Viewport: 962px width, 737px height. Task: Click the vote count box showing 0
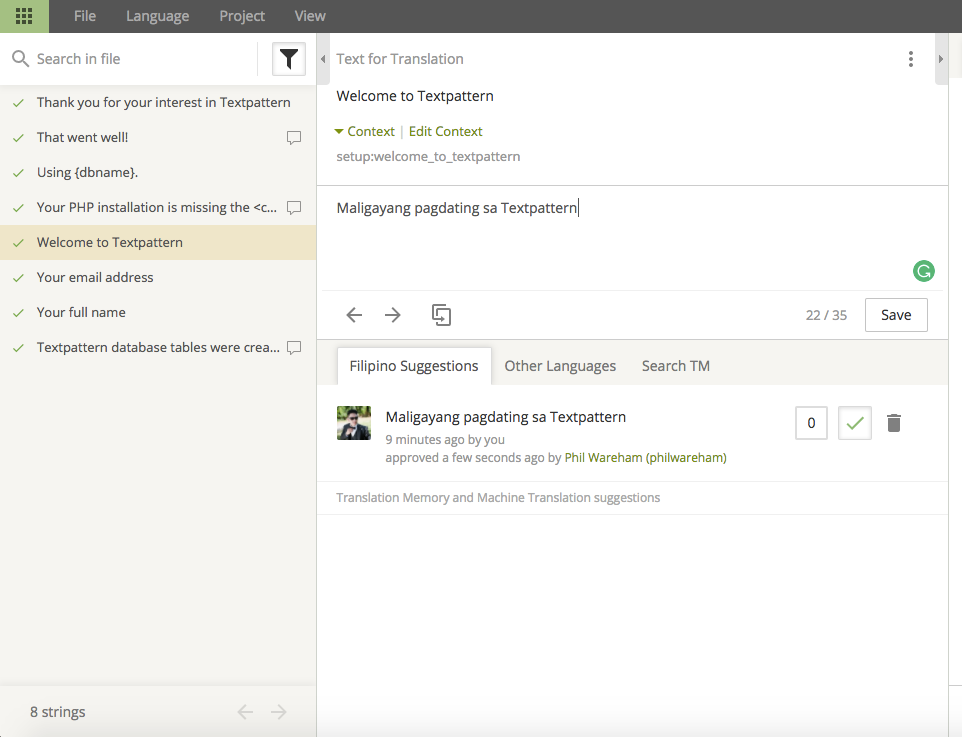[x=811, y=423]
